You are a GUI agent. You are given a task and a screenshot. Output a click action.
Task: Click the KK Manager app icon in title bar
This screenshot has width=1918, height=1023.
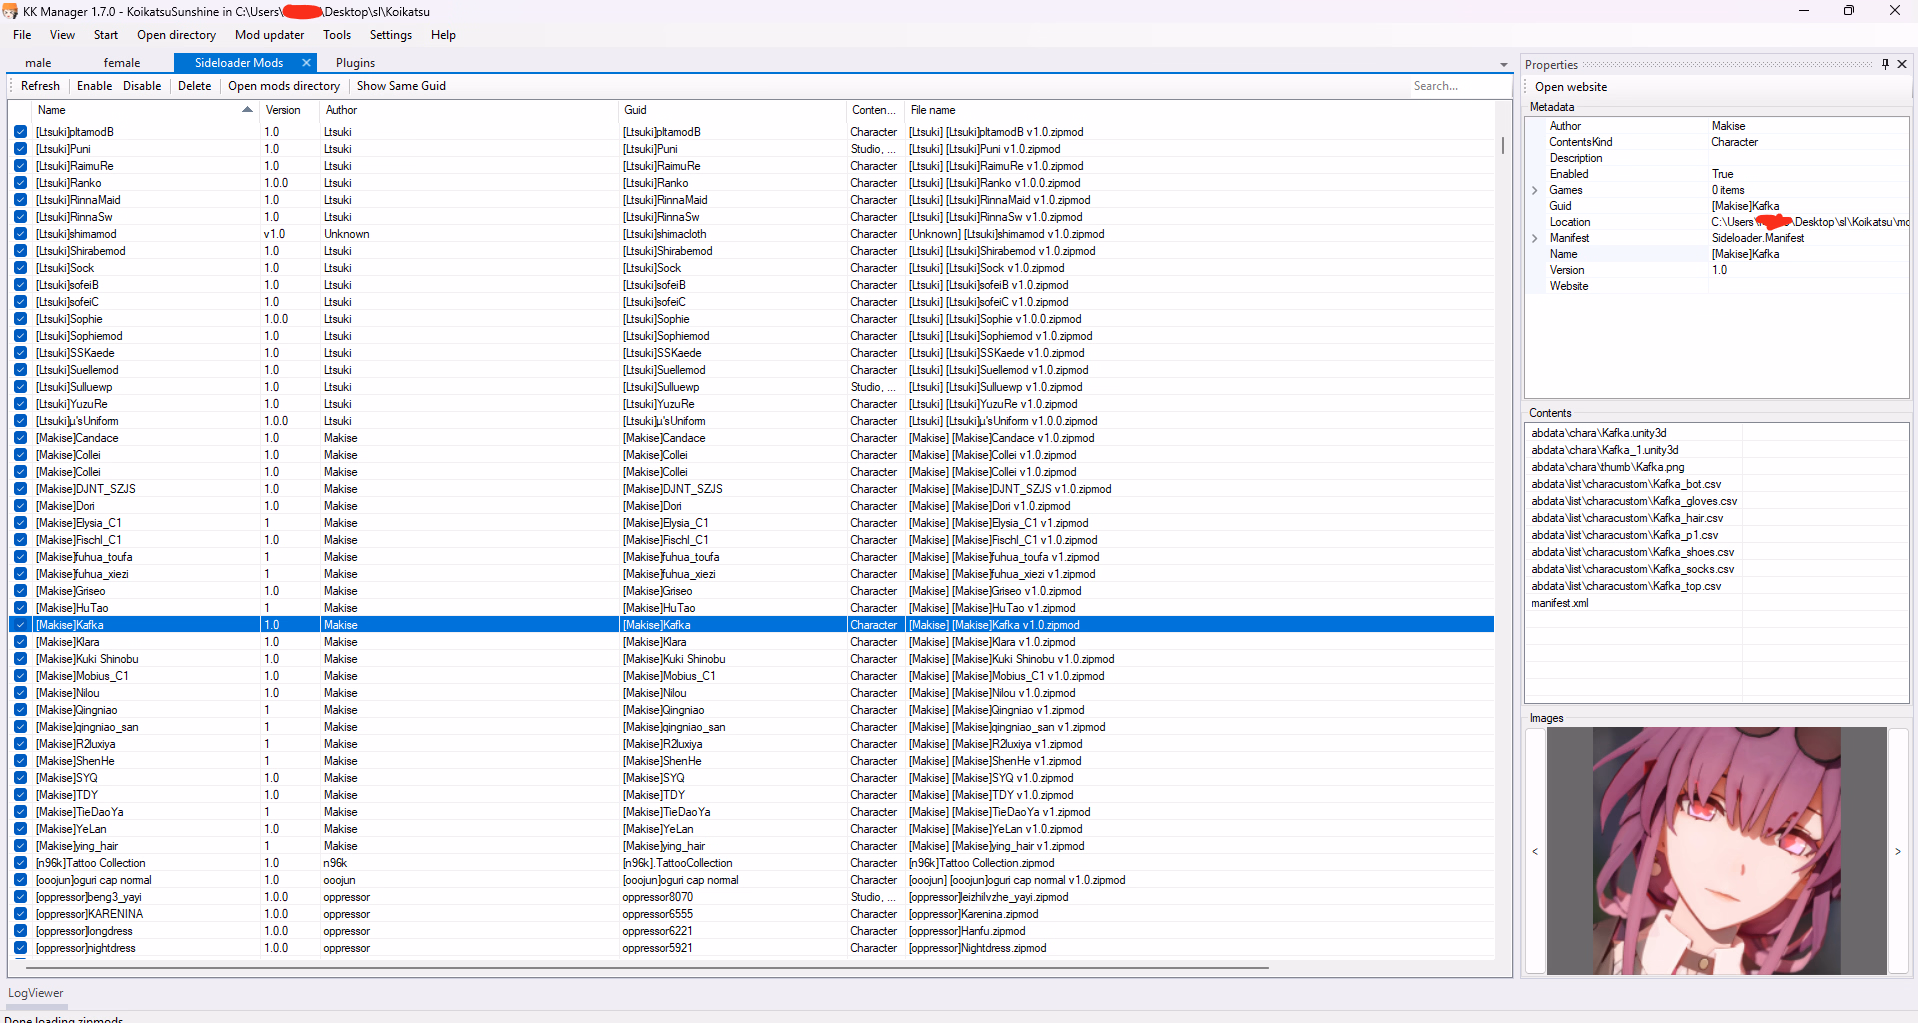tap(10, 11)
